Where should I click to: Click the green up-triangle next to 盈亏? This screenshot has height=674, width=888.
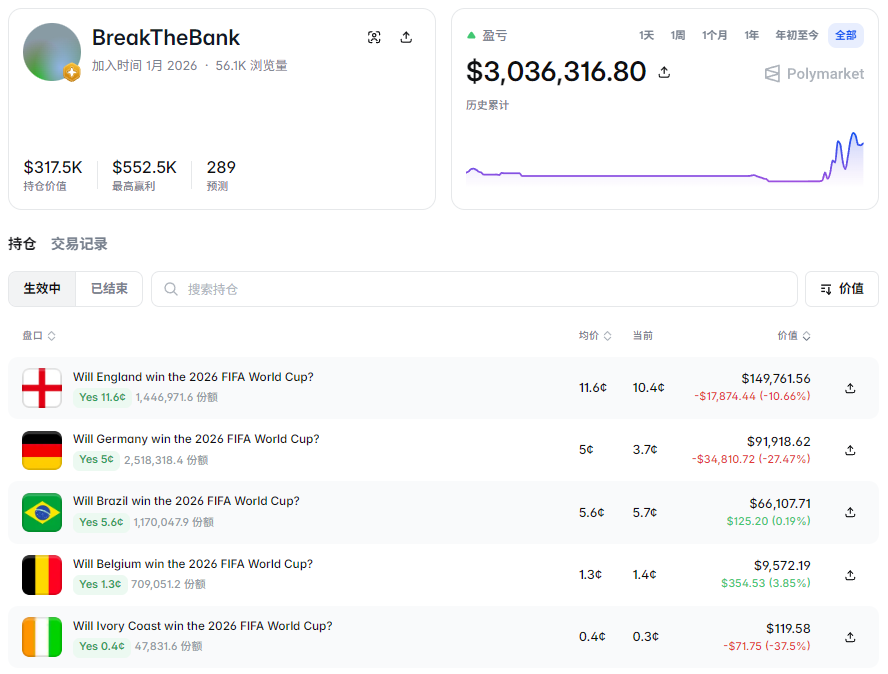pos(471,35)
